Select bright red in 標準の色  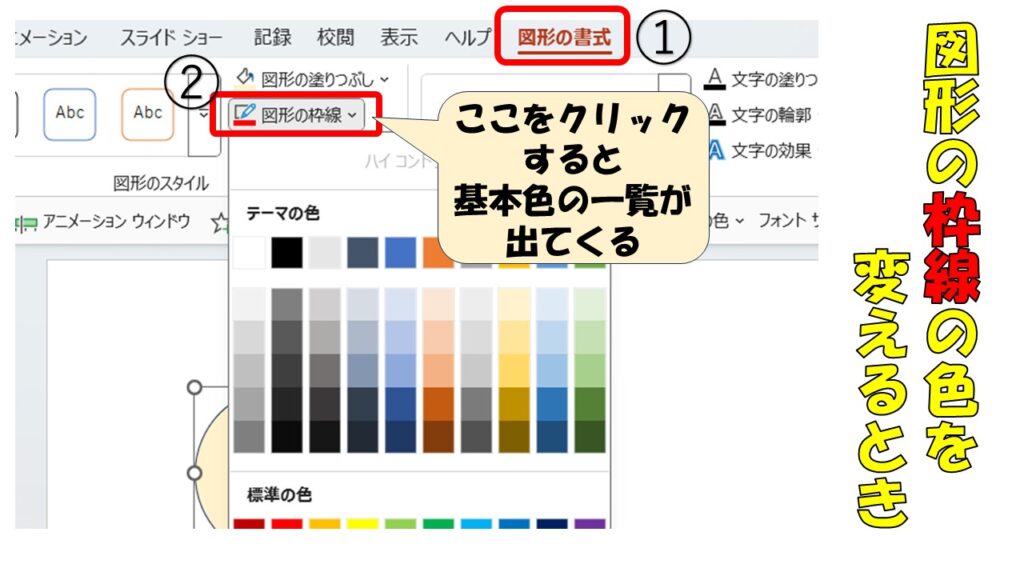pyautogui.click(x=287, y=524)
